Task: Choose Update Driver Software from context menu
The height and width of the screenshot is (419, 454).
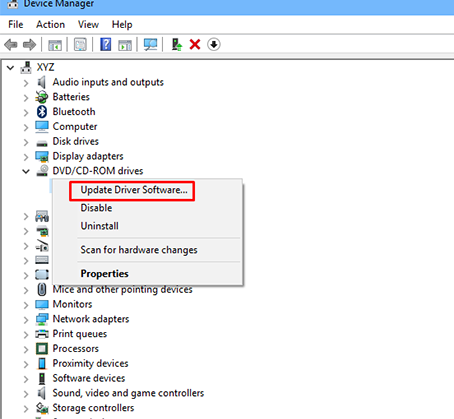Action: (x=134, y=190)
